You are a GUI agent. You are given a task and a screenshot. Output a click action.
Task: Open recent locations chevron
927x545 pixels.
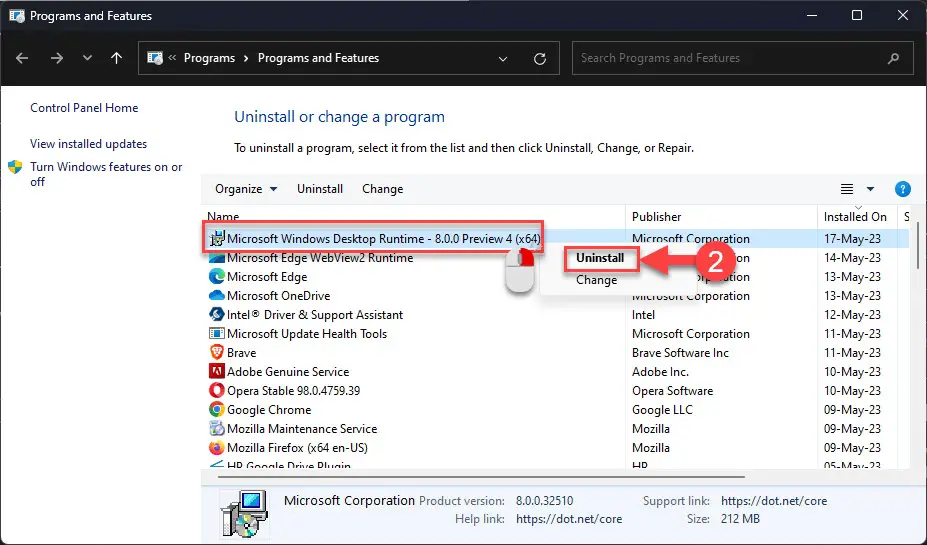87,58
